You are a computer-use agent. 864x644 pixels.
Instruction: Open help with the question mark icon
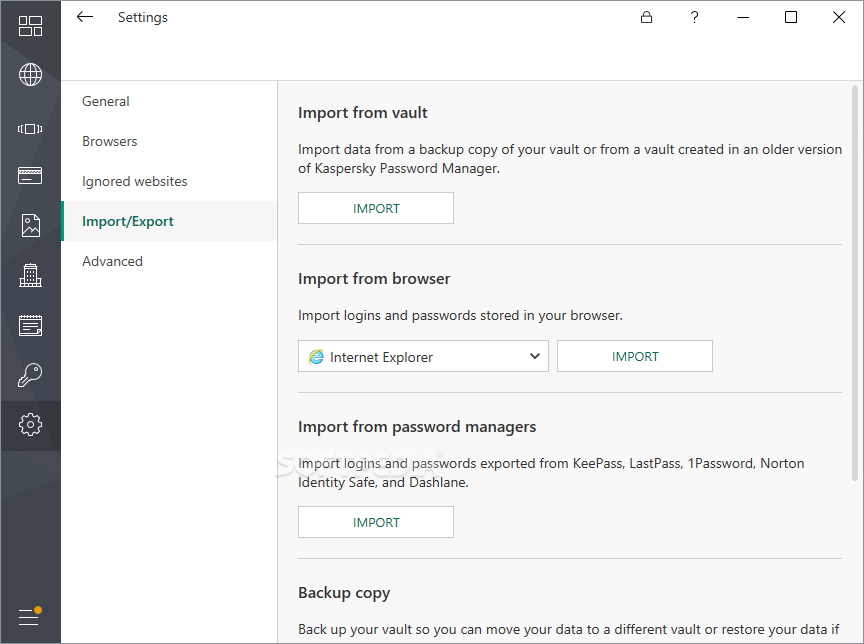[x=694, y=17]
